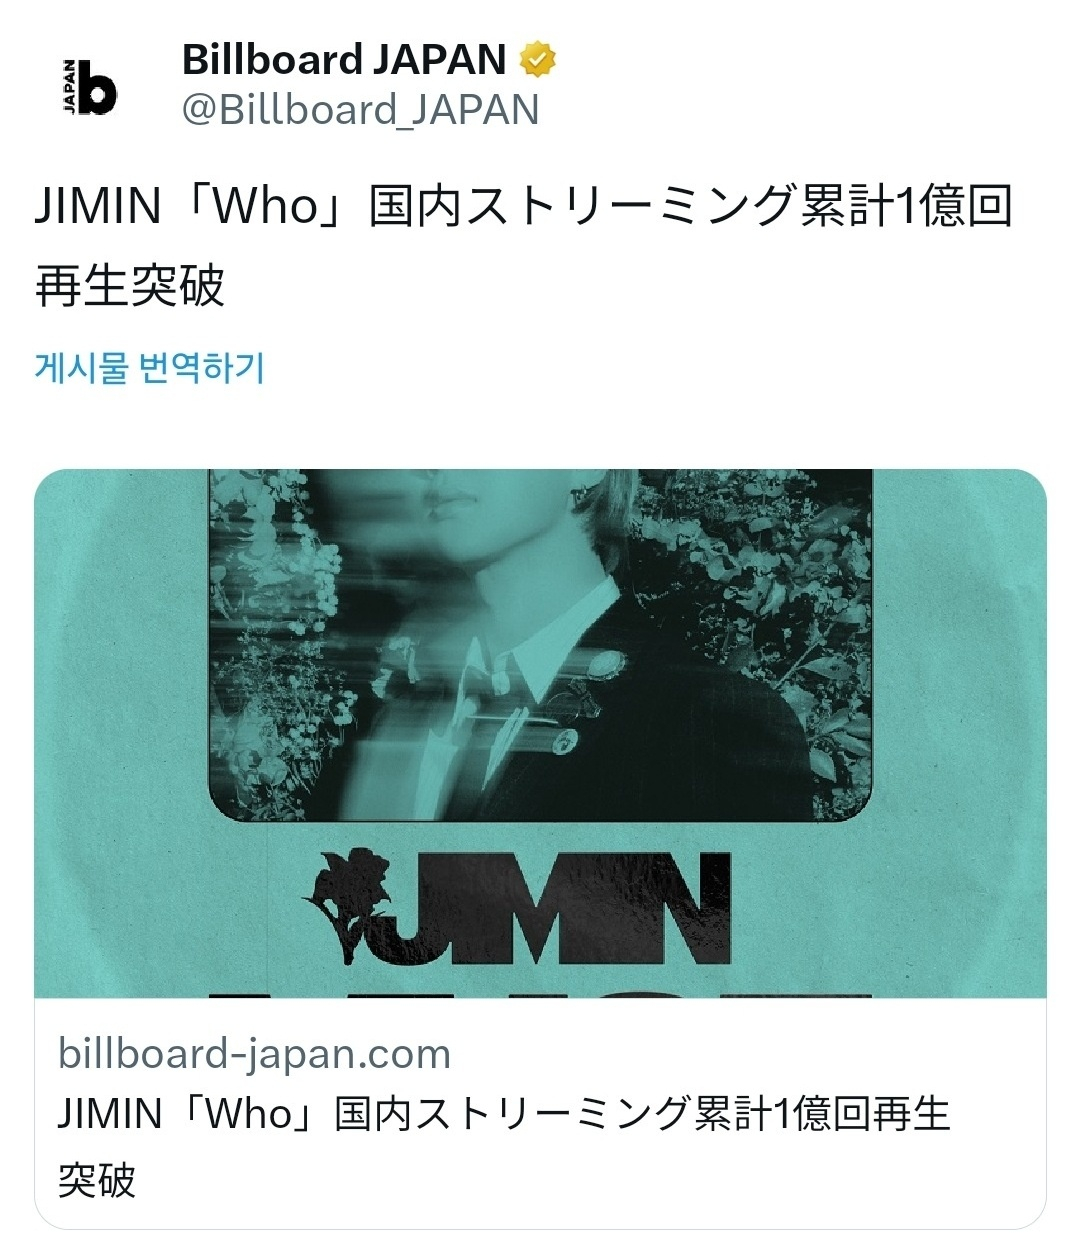This screenshot has width=1080, height=1252.
Task: Translate post via 게시물 번역하기 link
Action: [150, 368]
